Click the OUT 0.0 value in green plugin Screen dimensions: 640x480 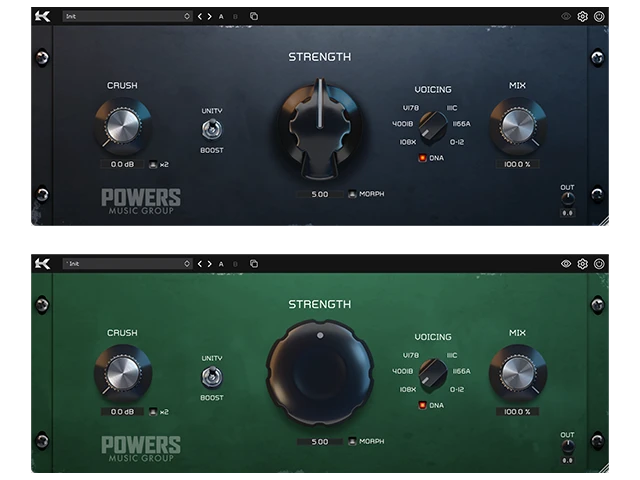[567, 460]
